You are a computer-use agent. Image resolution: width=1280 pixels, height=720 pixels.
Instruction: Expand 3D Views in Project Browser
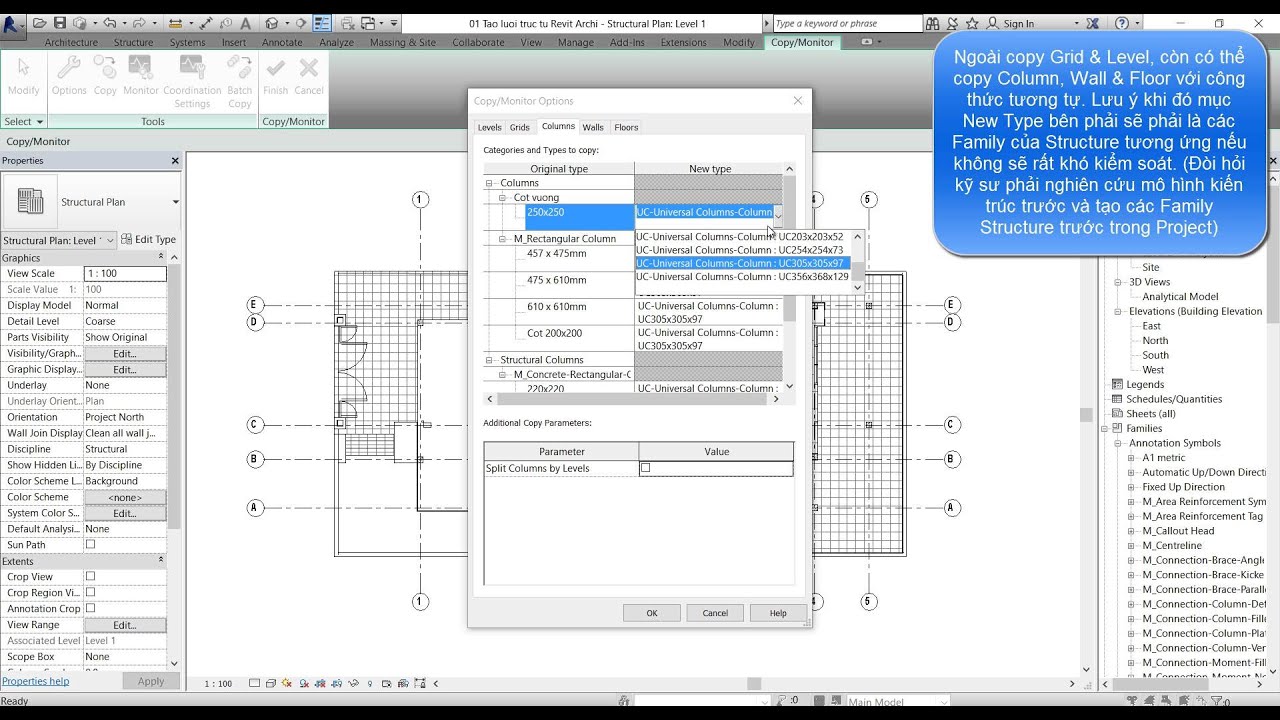coord(1119,282)
